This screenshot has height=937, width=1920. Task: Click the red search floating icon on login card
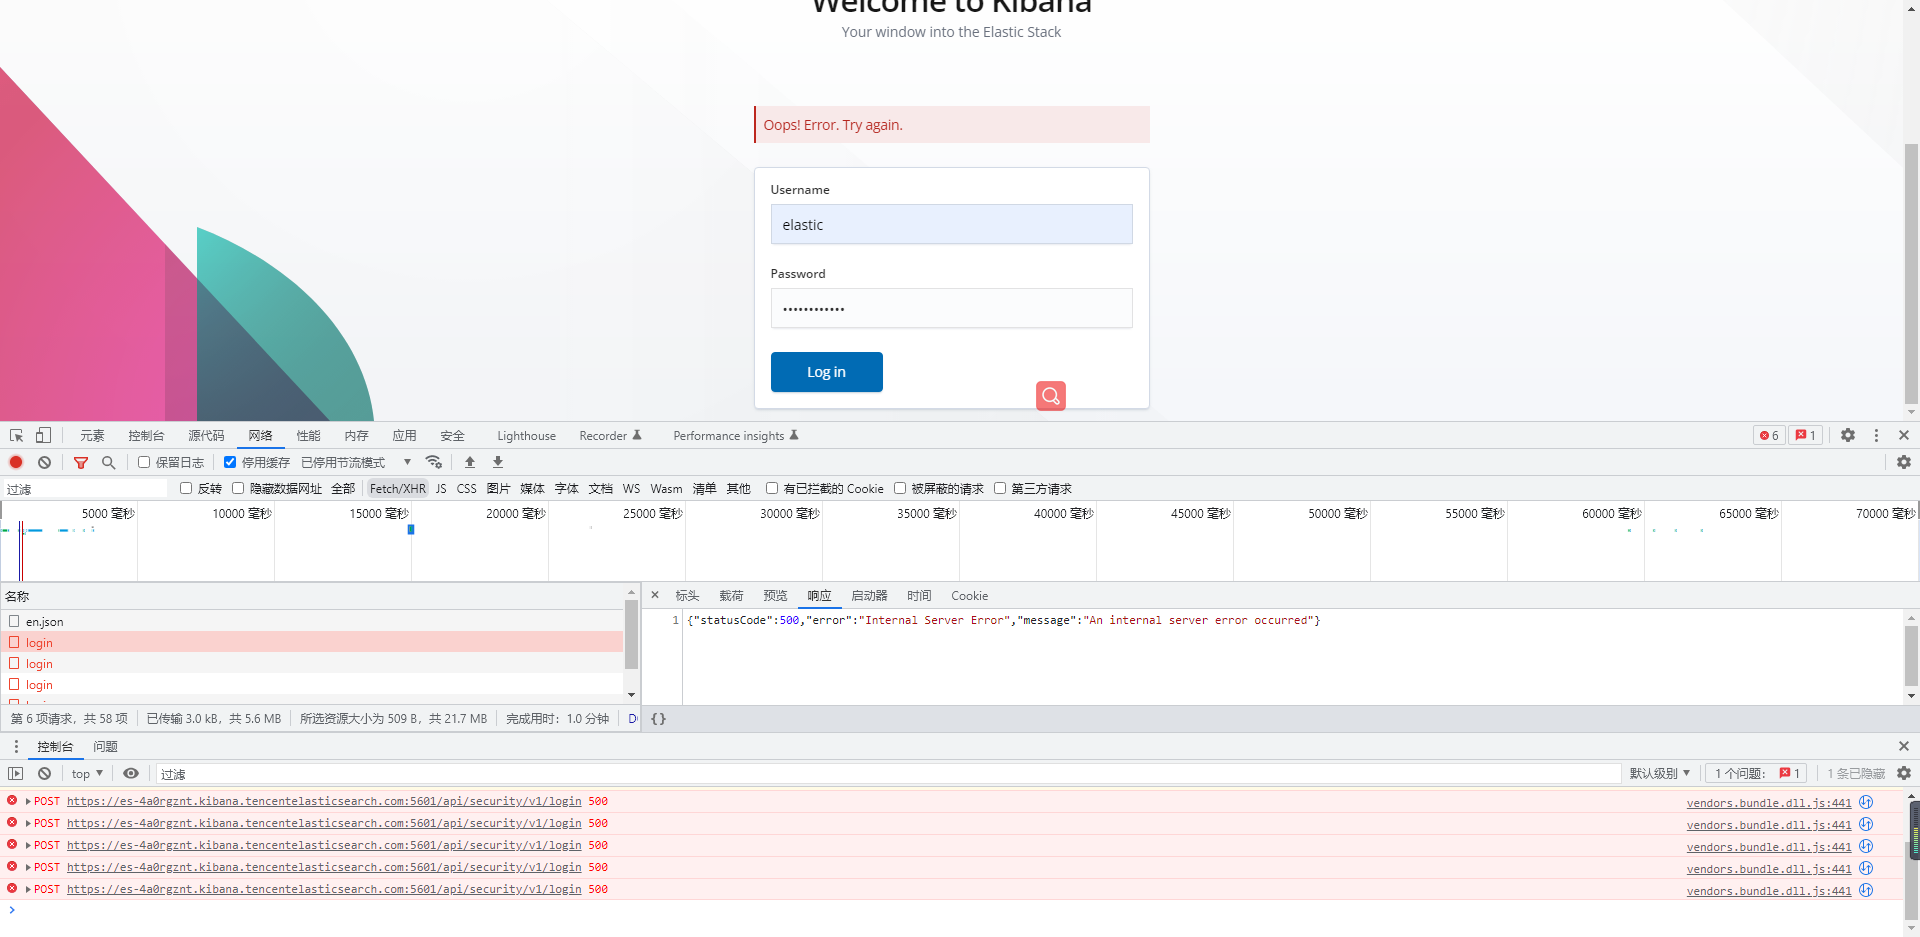coord(1051,396)
